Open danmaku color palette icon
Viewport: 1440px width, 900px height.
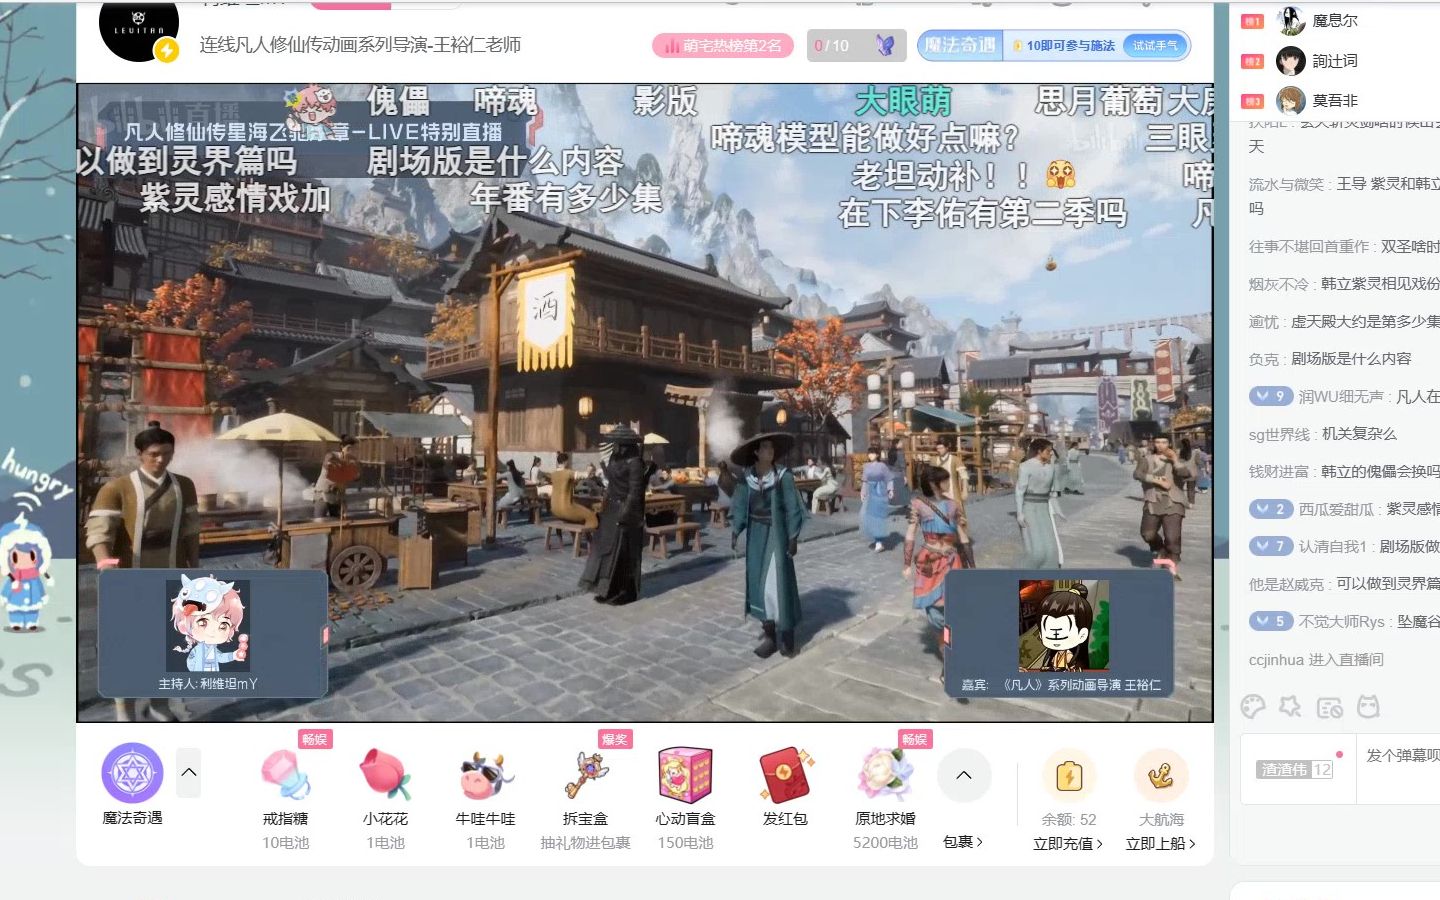[1252, 707]
